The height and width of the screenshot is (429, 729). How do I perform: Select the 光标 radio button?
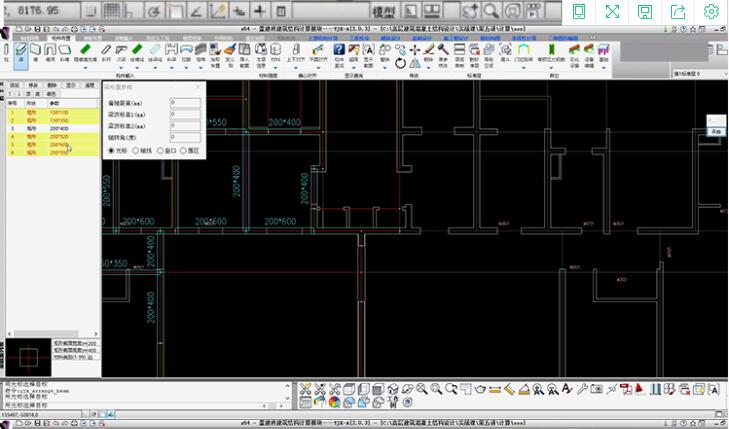(111, 150)
